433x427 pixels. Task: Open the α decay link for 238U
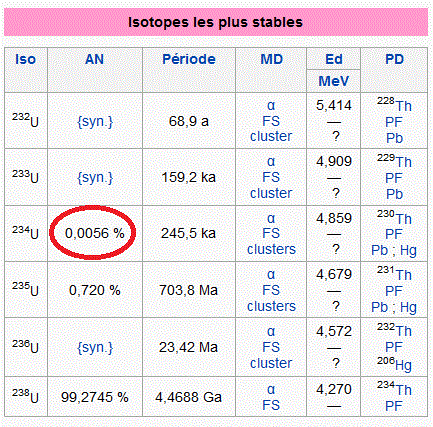point(271,390)
